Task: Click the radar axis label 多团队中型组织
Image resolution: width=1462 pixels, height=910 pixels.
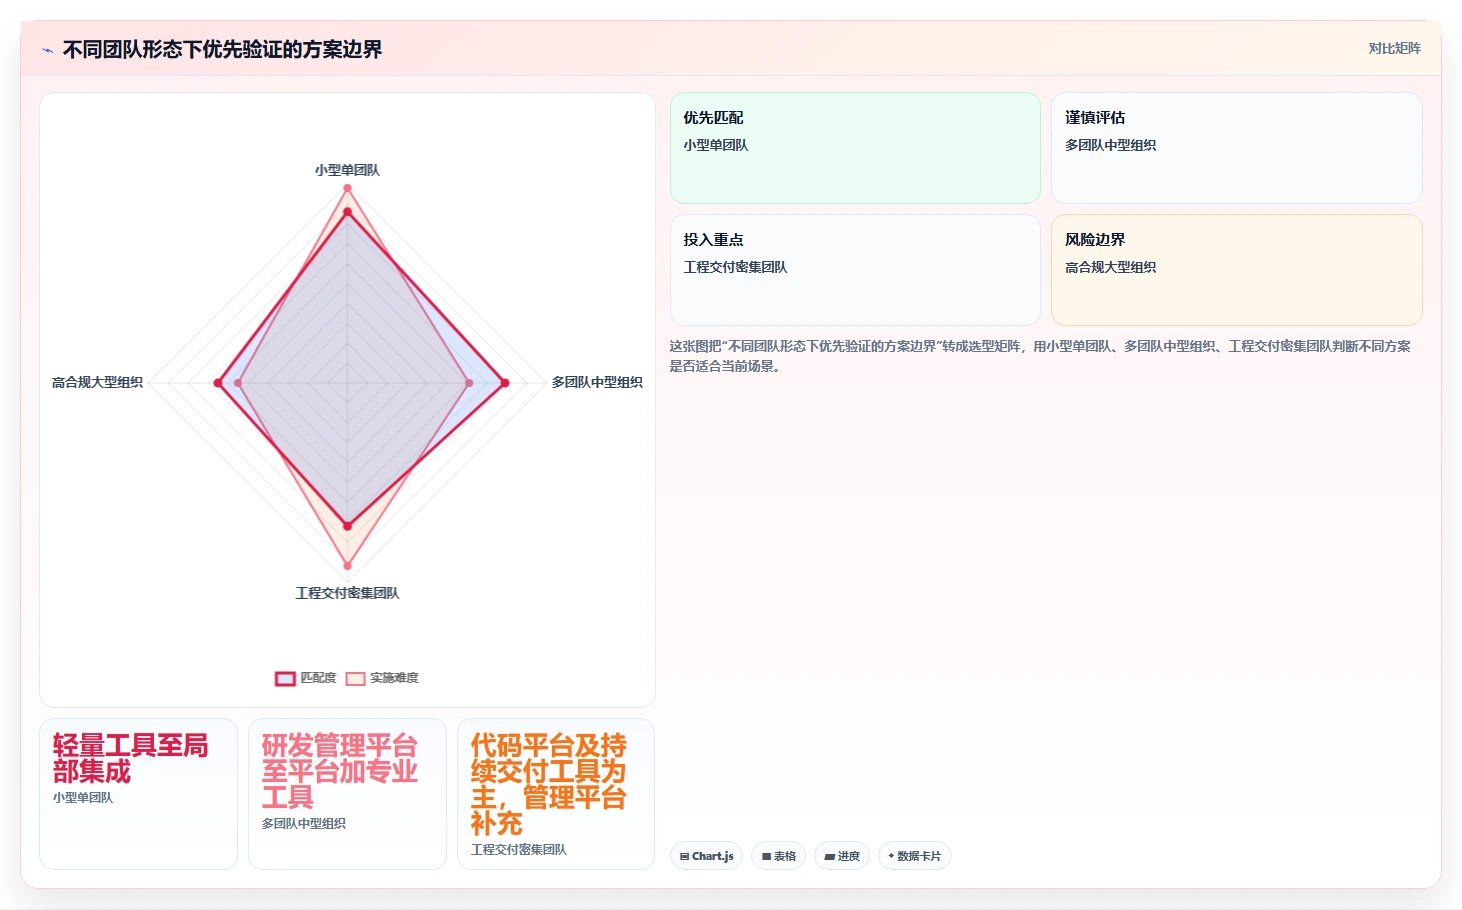Action: pos(597,382)
